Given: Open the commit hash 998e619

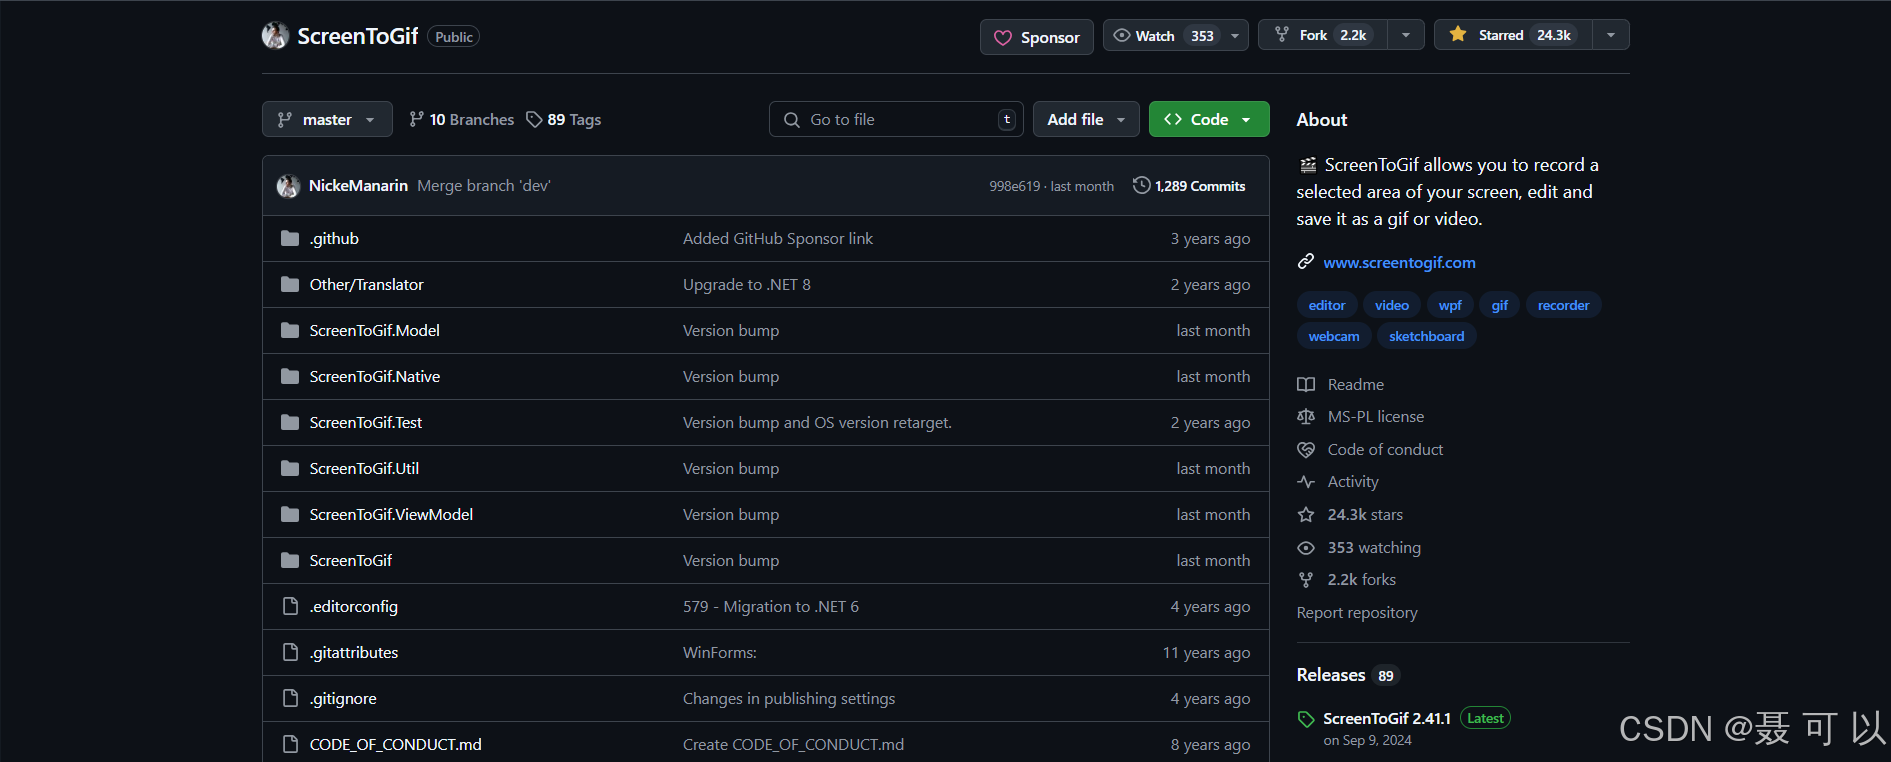Looking at the screenshot, I should pyautogui.click(x=1015, y=186).
